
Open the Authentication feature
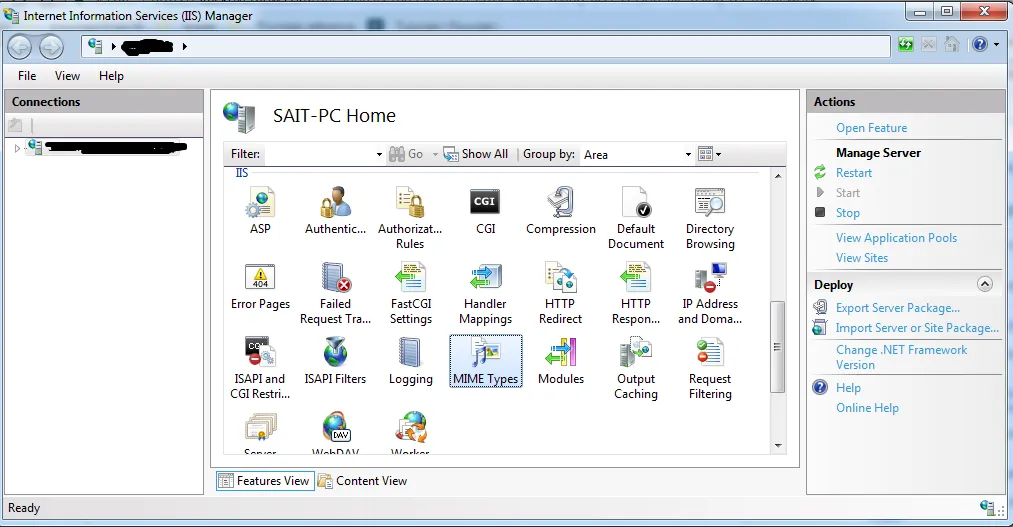pyautogui.click(x=335, y=211)
